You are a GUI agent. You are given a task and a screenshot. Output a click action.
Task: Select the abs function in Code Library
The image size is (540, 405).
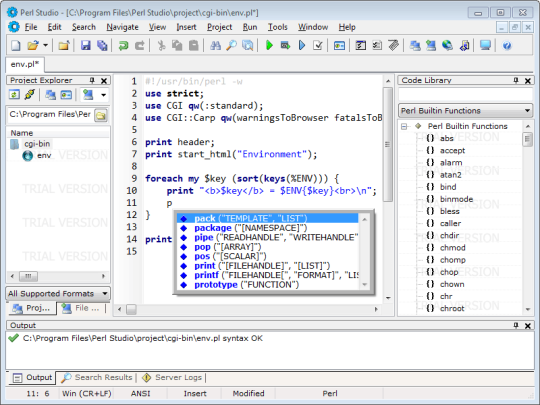click(x=447, y=138)
